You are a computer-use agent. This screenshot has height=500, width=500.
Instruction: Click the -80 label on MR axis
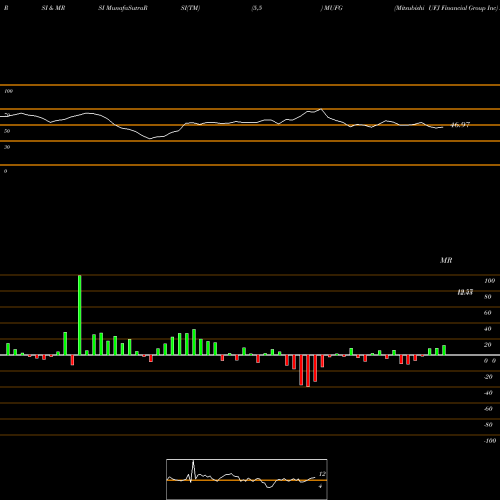[x=488, y=425]
